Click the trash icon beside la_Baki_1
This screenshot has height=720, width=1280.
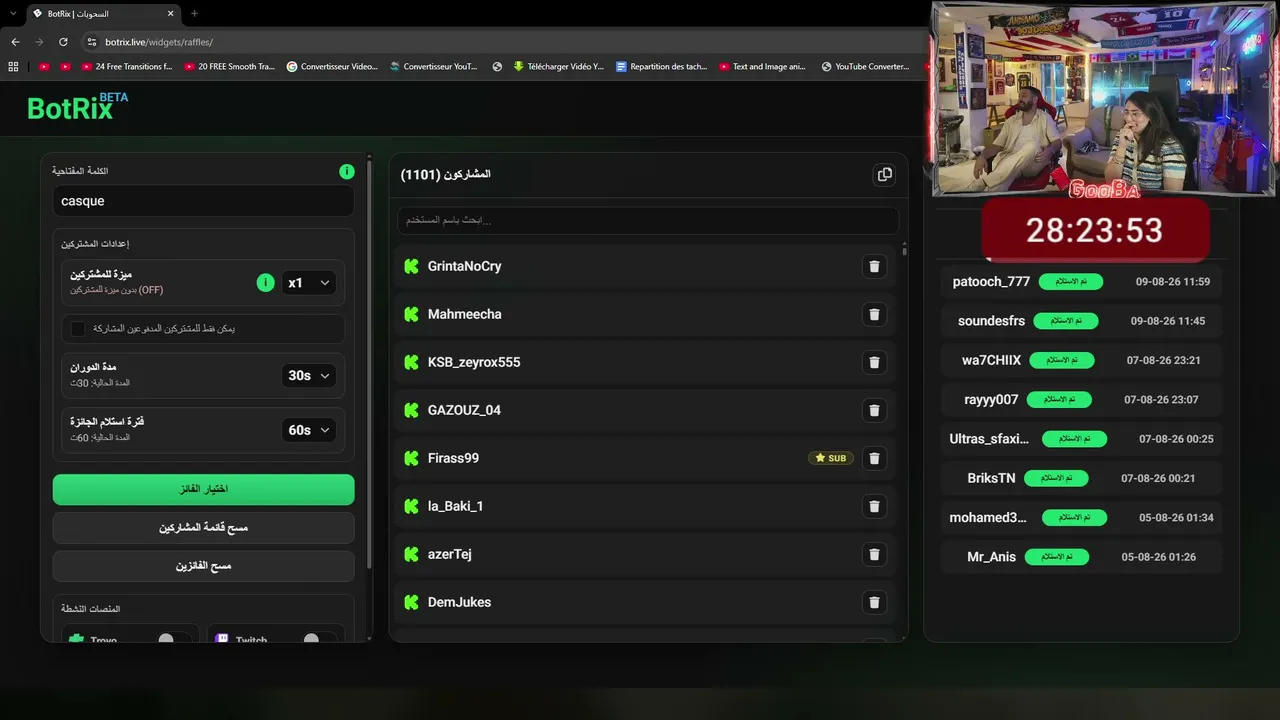(874, 506)
